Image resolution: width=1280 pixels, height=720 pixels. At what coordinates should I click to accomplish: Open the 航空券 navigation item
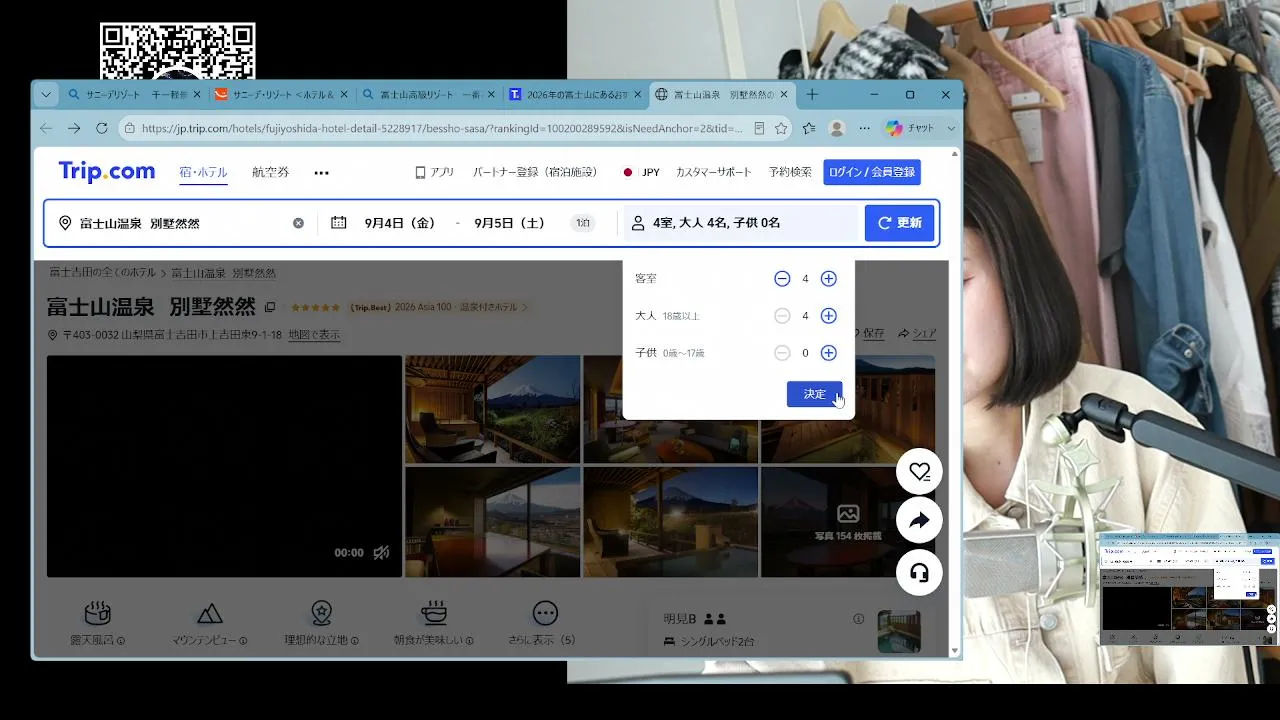coord(270,172)
